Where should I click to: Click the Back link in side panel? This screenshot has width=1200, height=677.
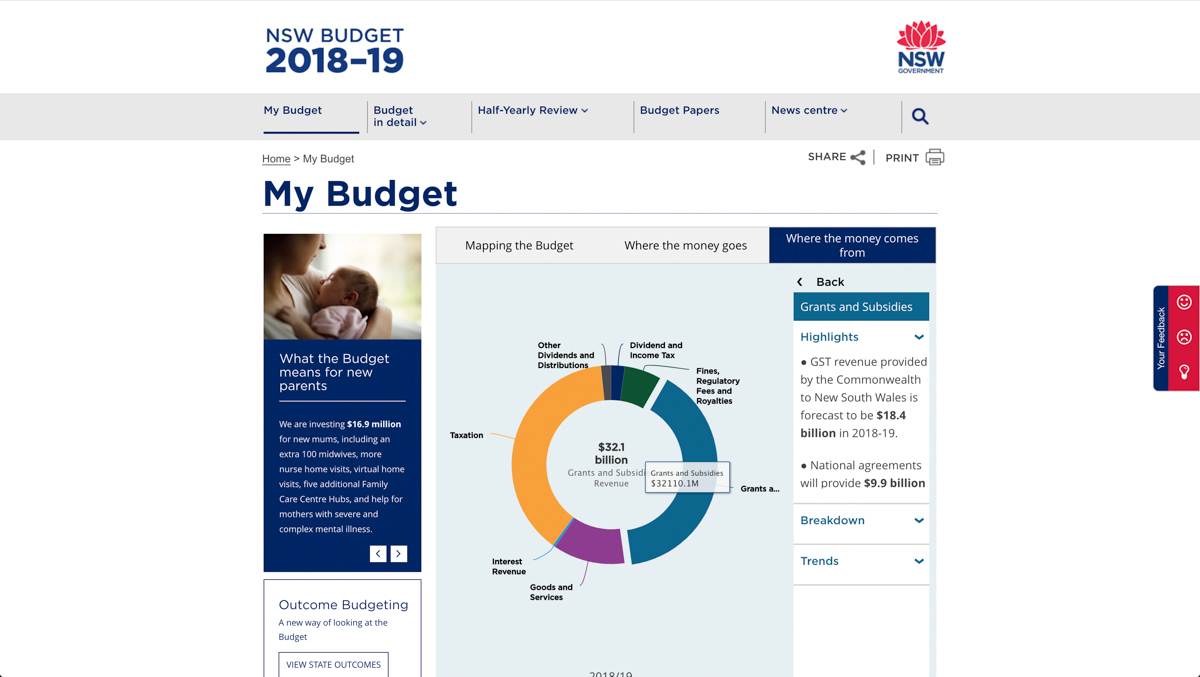(x=830, y=282)
